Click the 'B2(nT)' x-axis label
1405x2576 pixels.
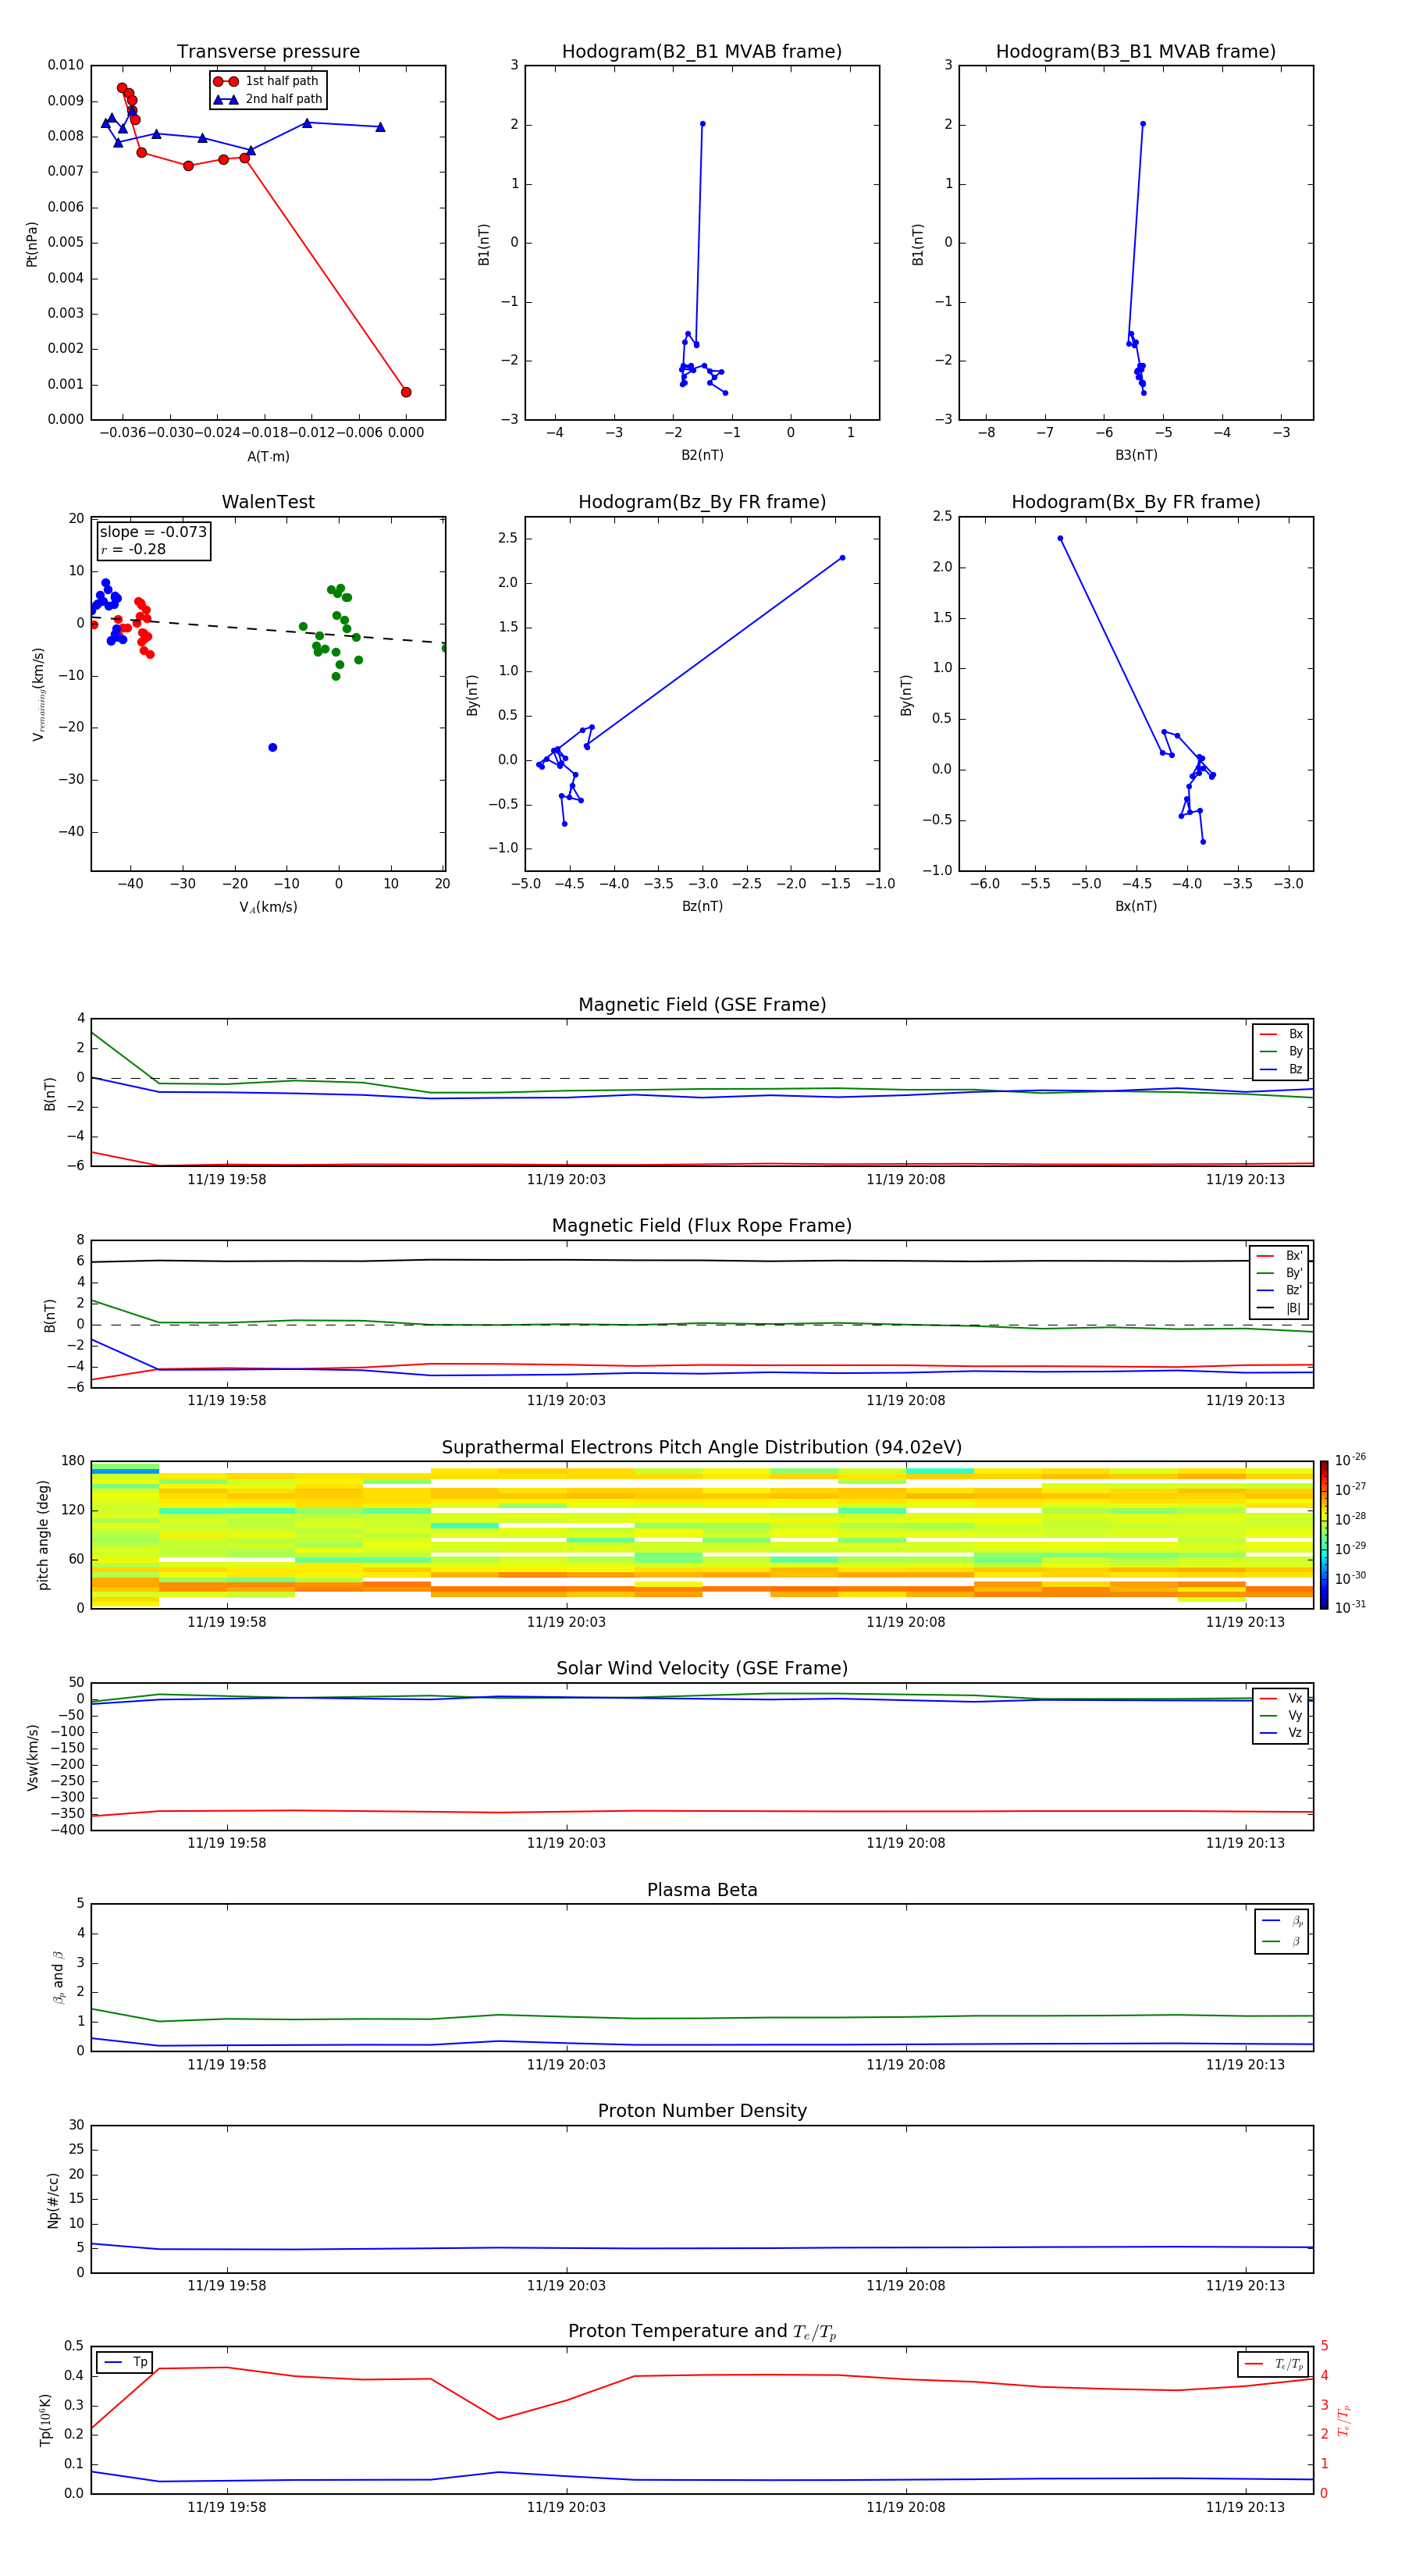[x=702, y=455]
